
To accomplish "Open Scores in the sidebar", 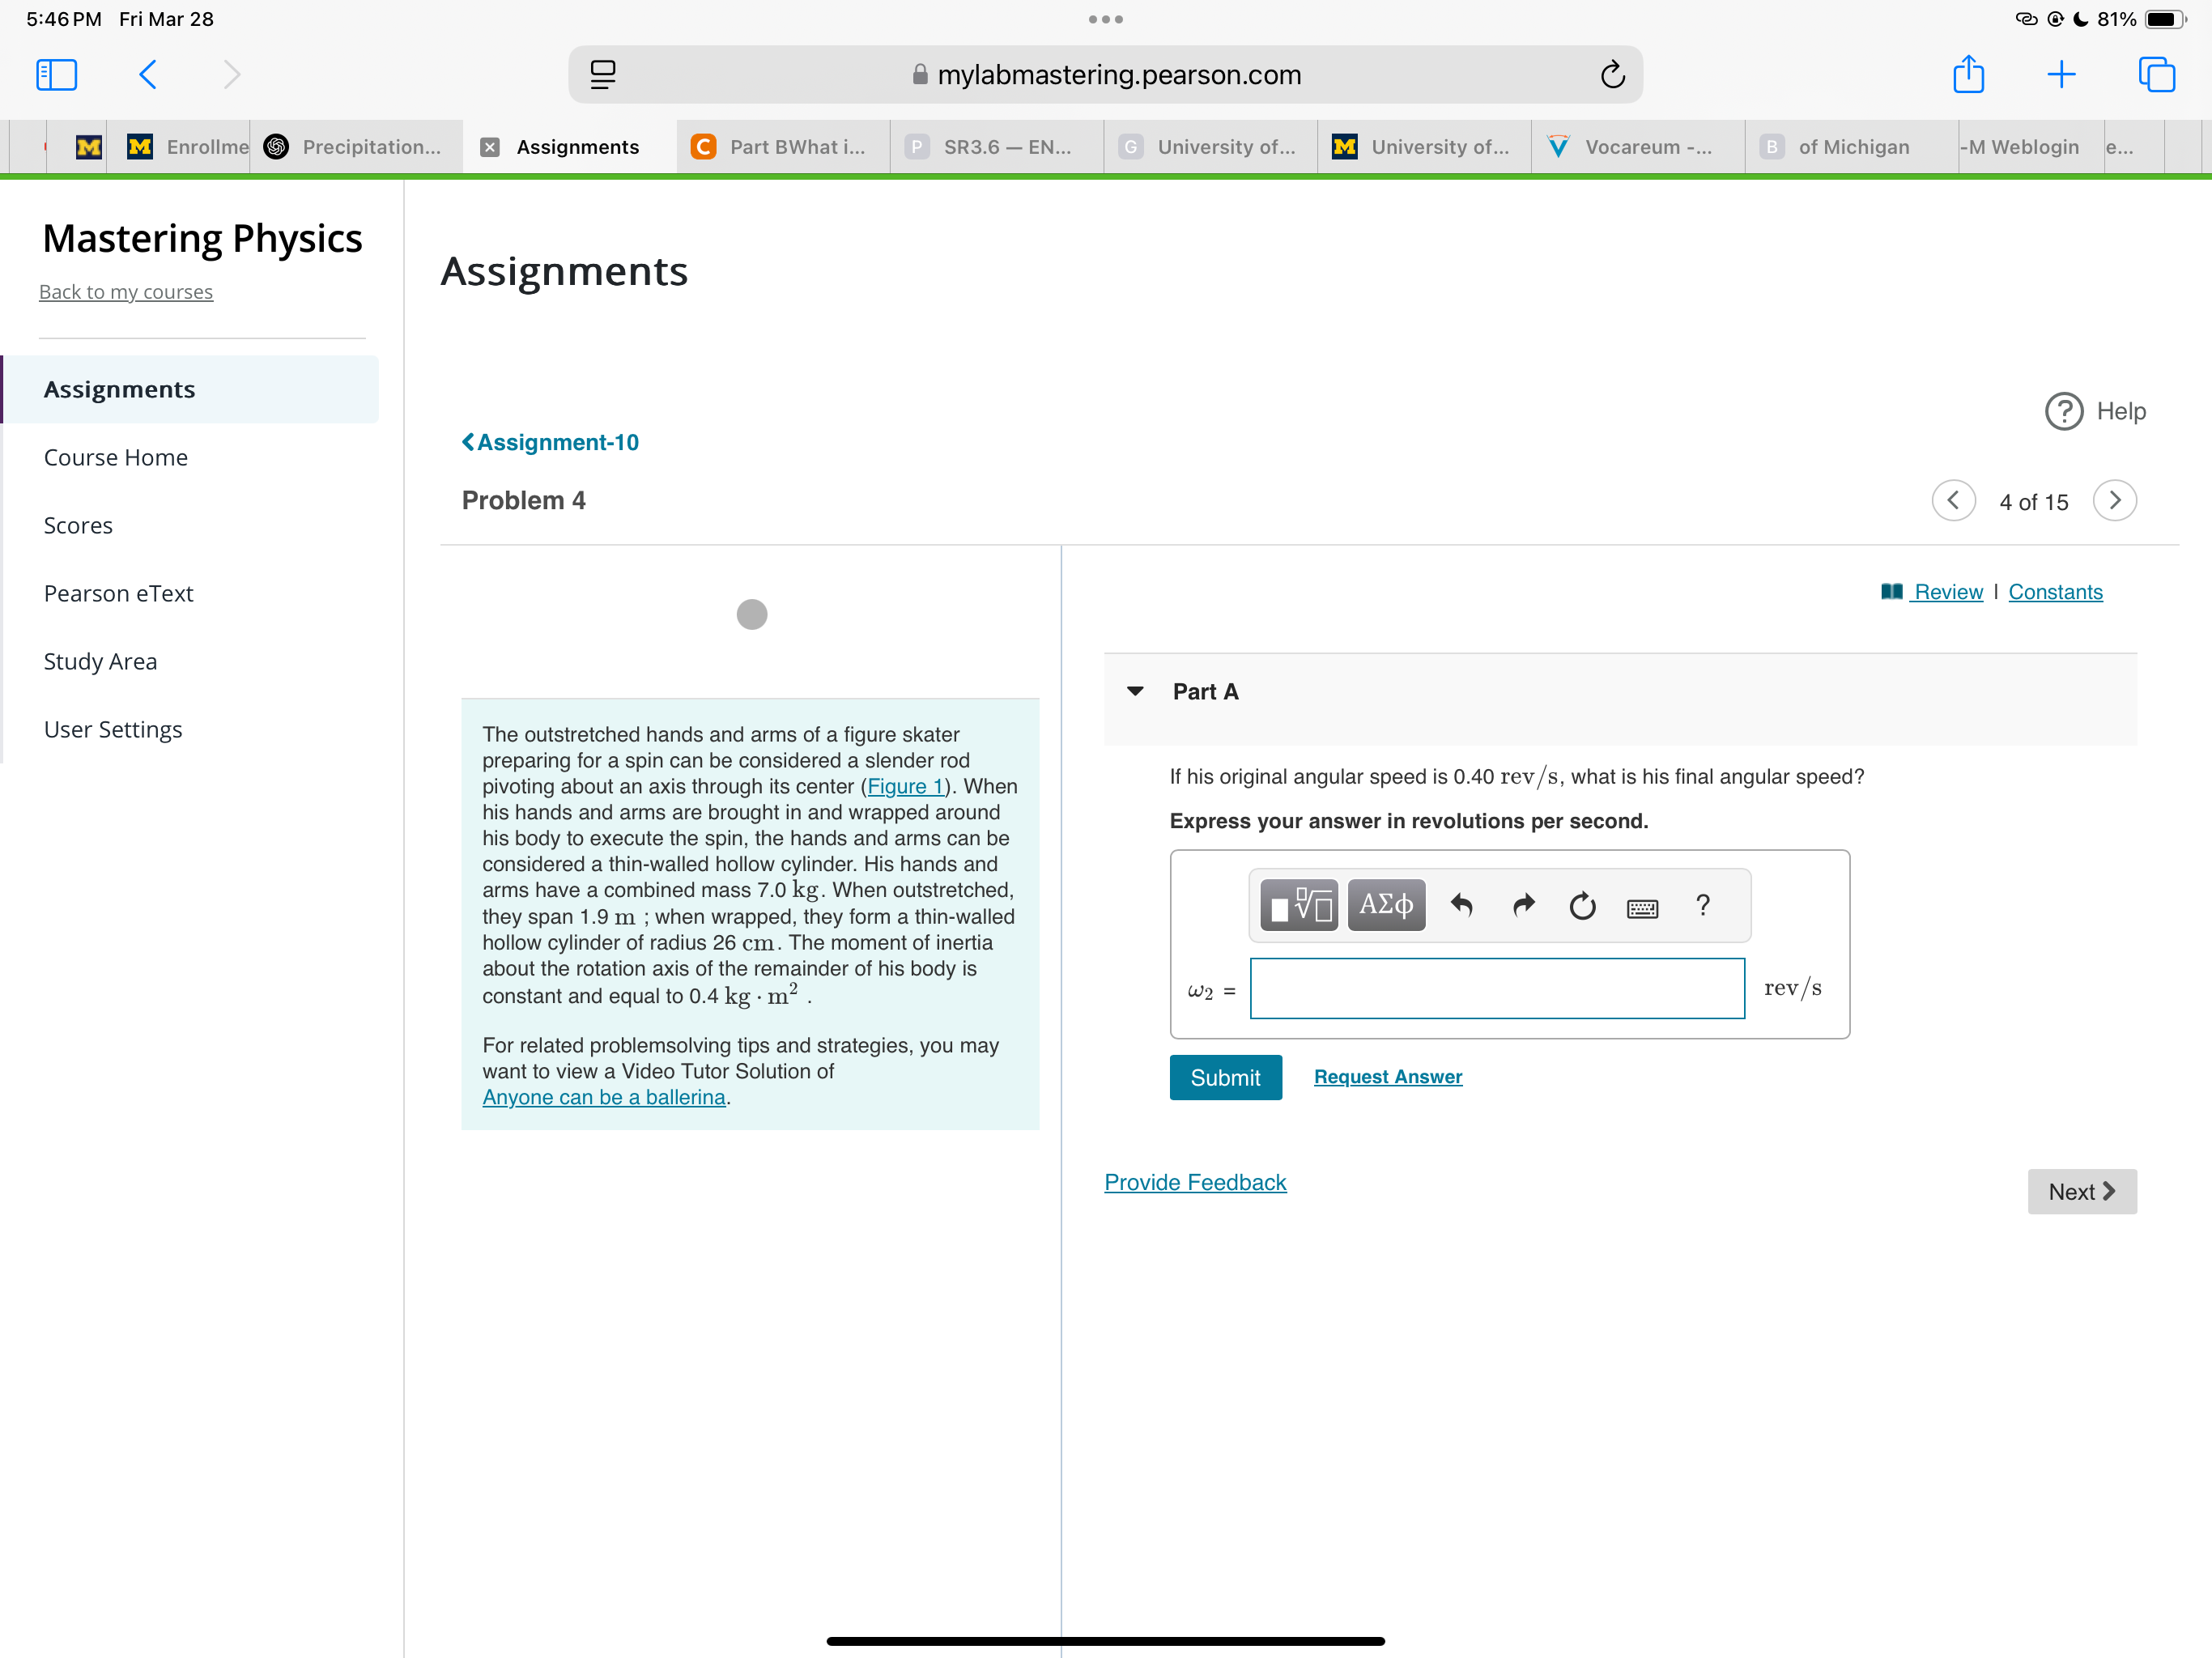I will [78, 525].
